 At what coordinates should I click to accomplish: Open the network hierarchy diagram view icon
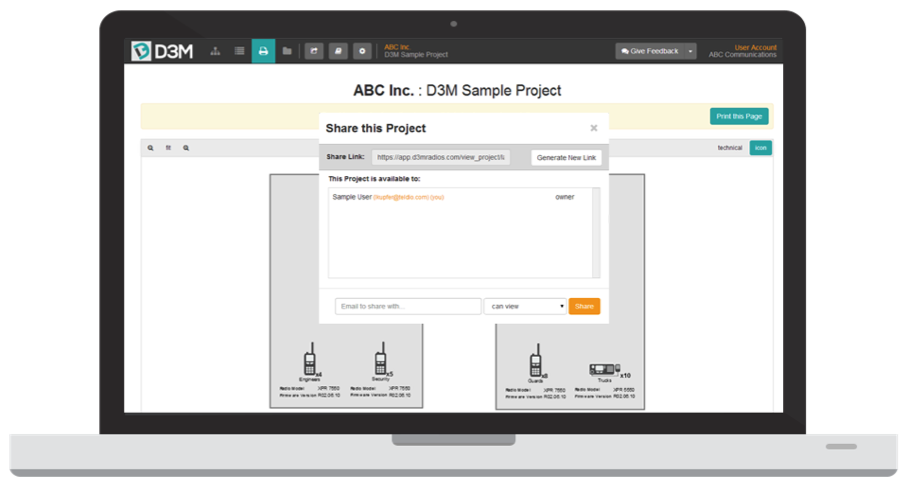[215, 51]
